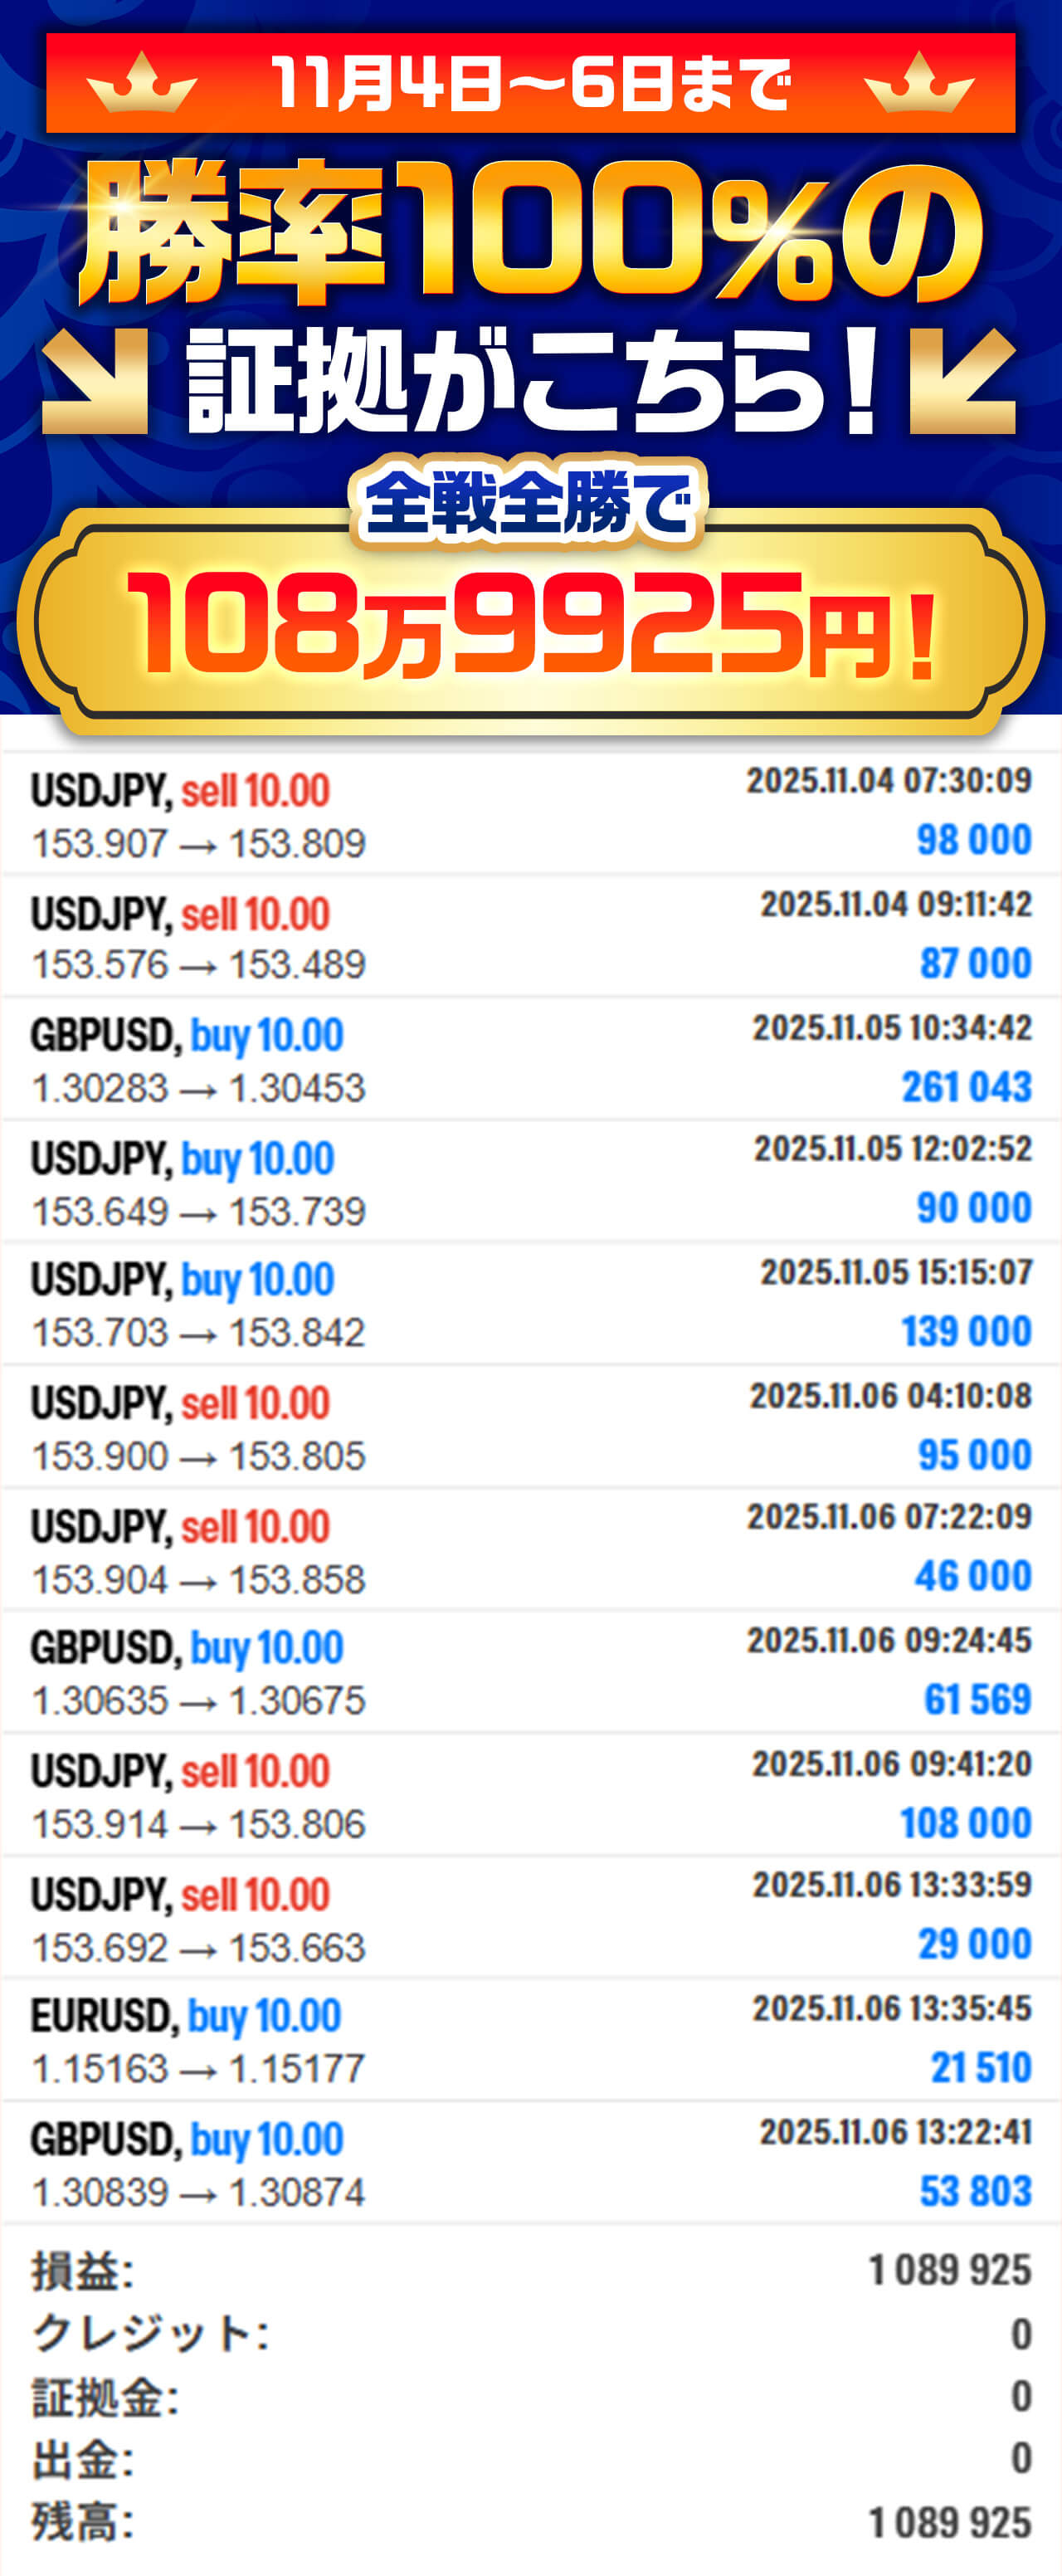Viewport: 1062px width, 2576px height.
Task: Select the EURUSD buy 10.00 trade
Action: click(x=531, y=2040)
